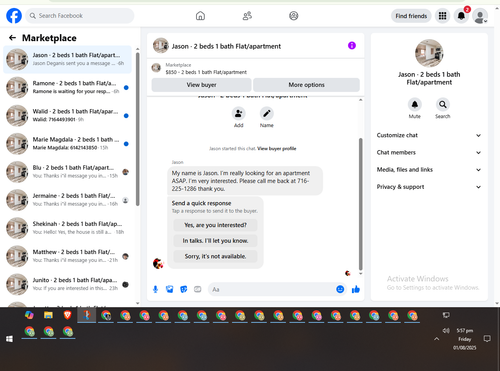
Task: Choose a sticker icon
Action: [x=184, y=289]
